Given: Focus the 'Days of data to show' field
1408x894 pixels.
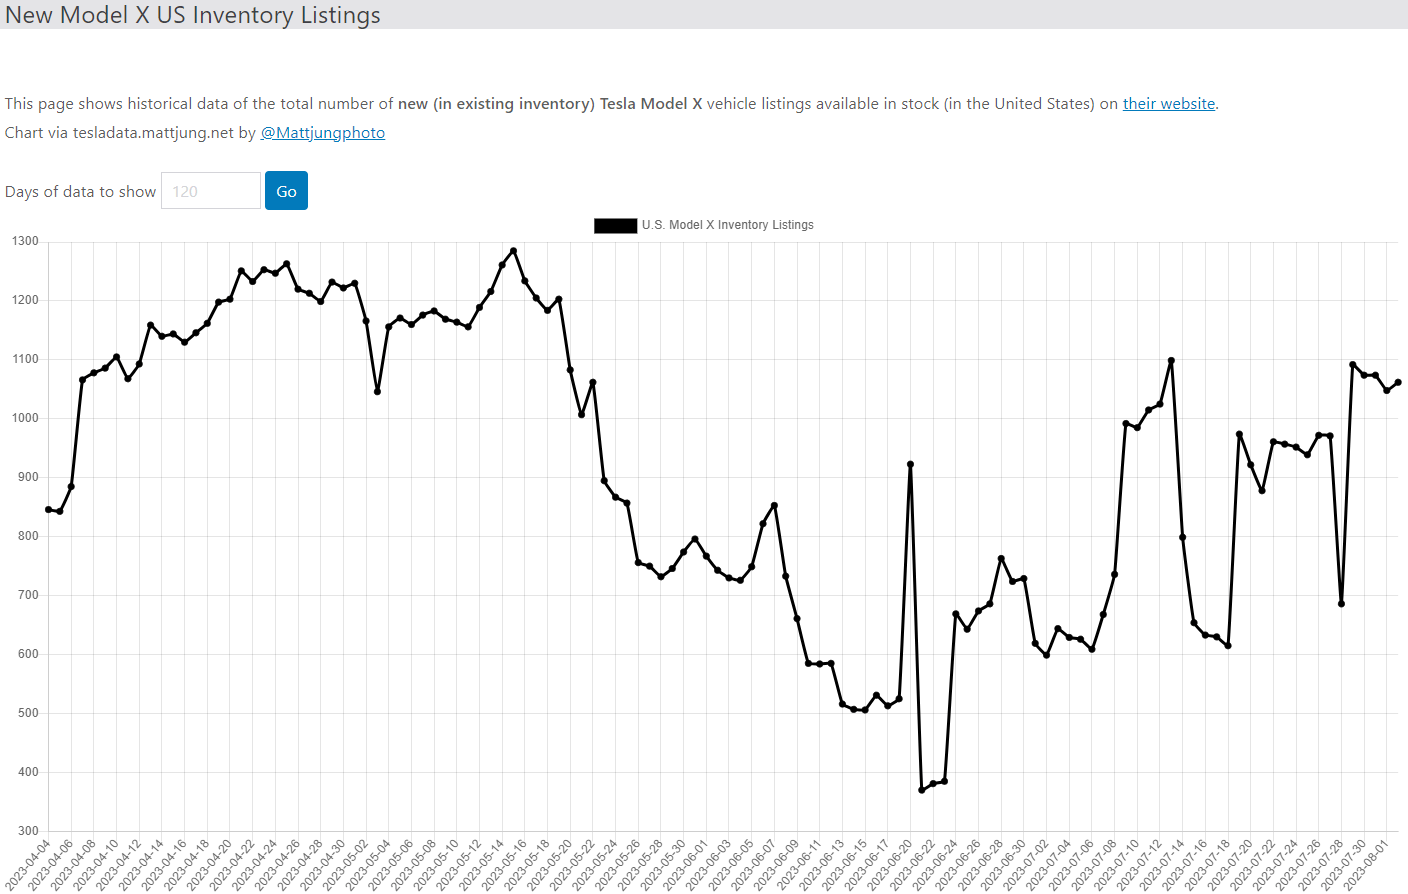Looking at the screenshot, I should click(211, 191).
